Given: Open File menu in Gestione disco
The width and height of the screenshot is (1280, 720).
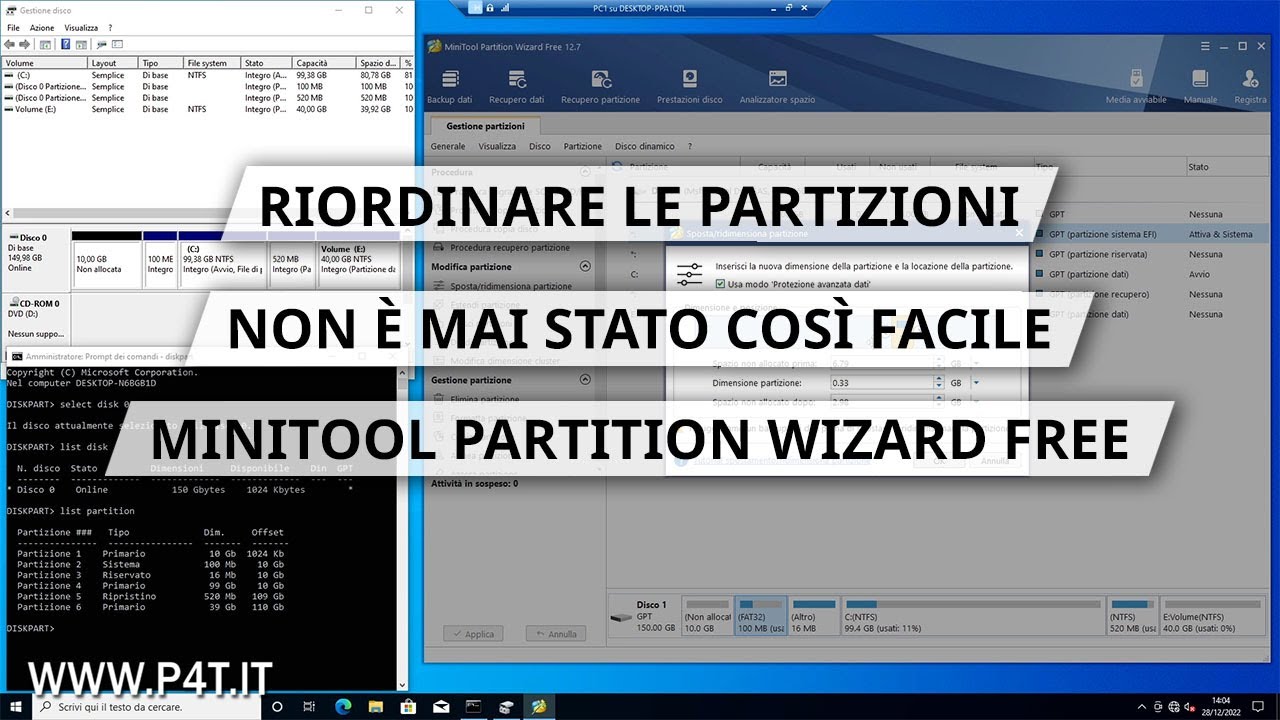Looking at the screenshot, I should point(13,28).
